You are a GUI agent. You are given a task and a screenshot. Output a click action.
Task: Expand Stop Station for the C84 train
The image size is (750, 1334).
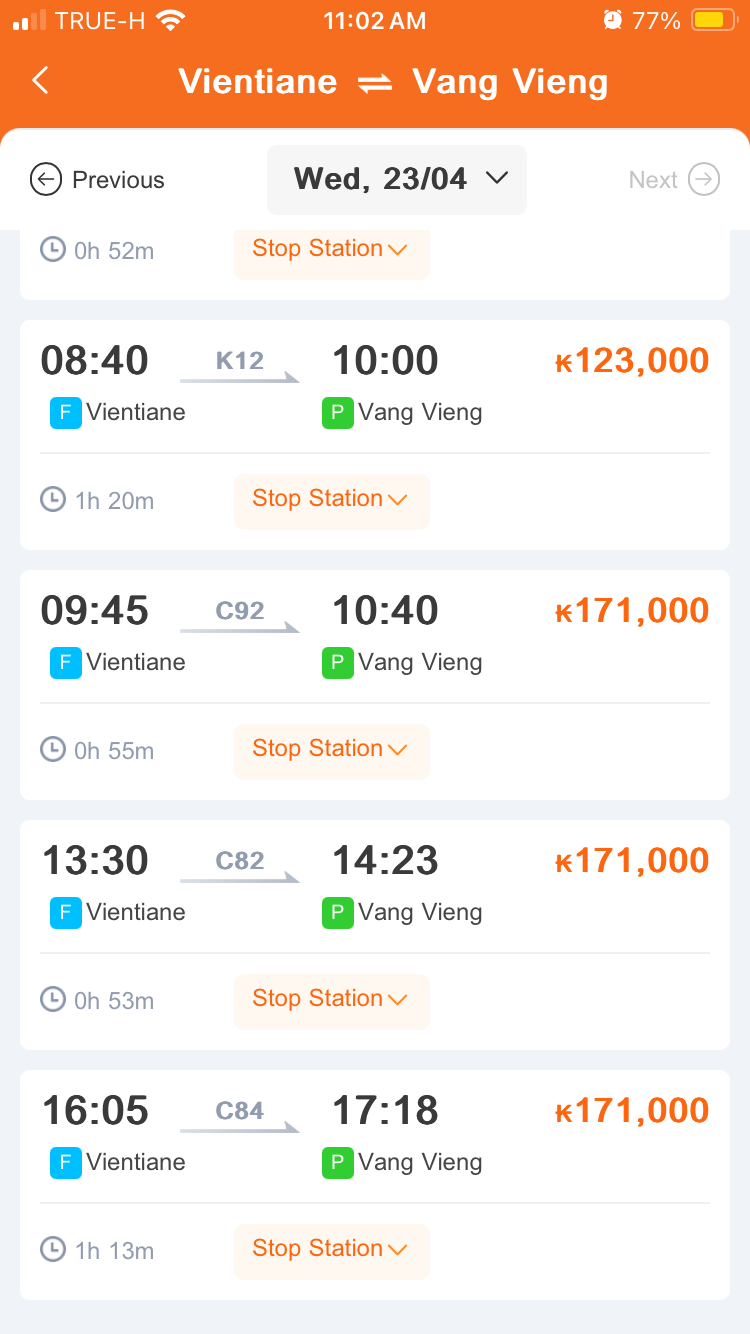pyautogui.click(x=332, y=1250)
